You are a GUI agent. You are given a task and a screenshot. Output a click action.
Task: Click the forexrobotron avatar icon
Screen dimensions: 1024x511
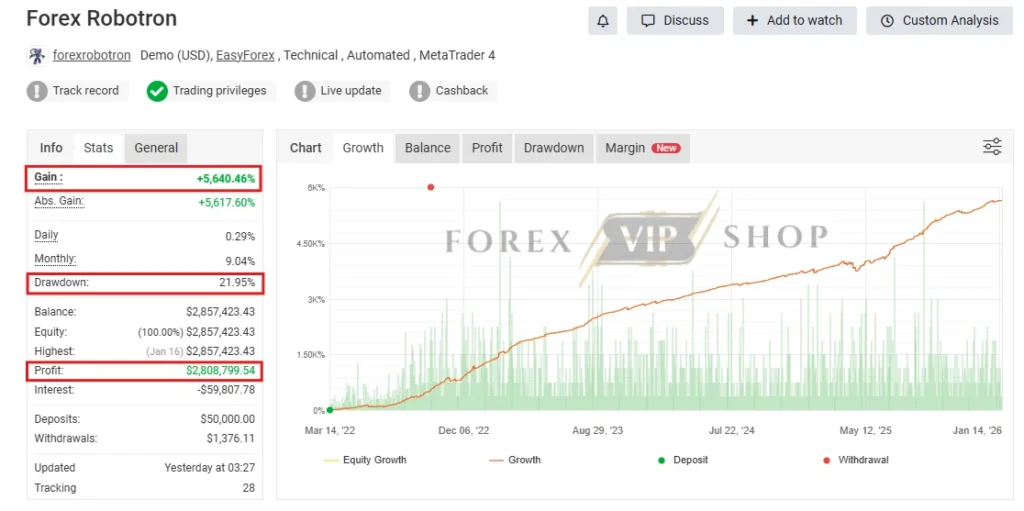37,56
